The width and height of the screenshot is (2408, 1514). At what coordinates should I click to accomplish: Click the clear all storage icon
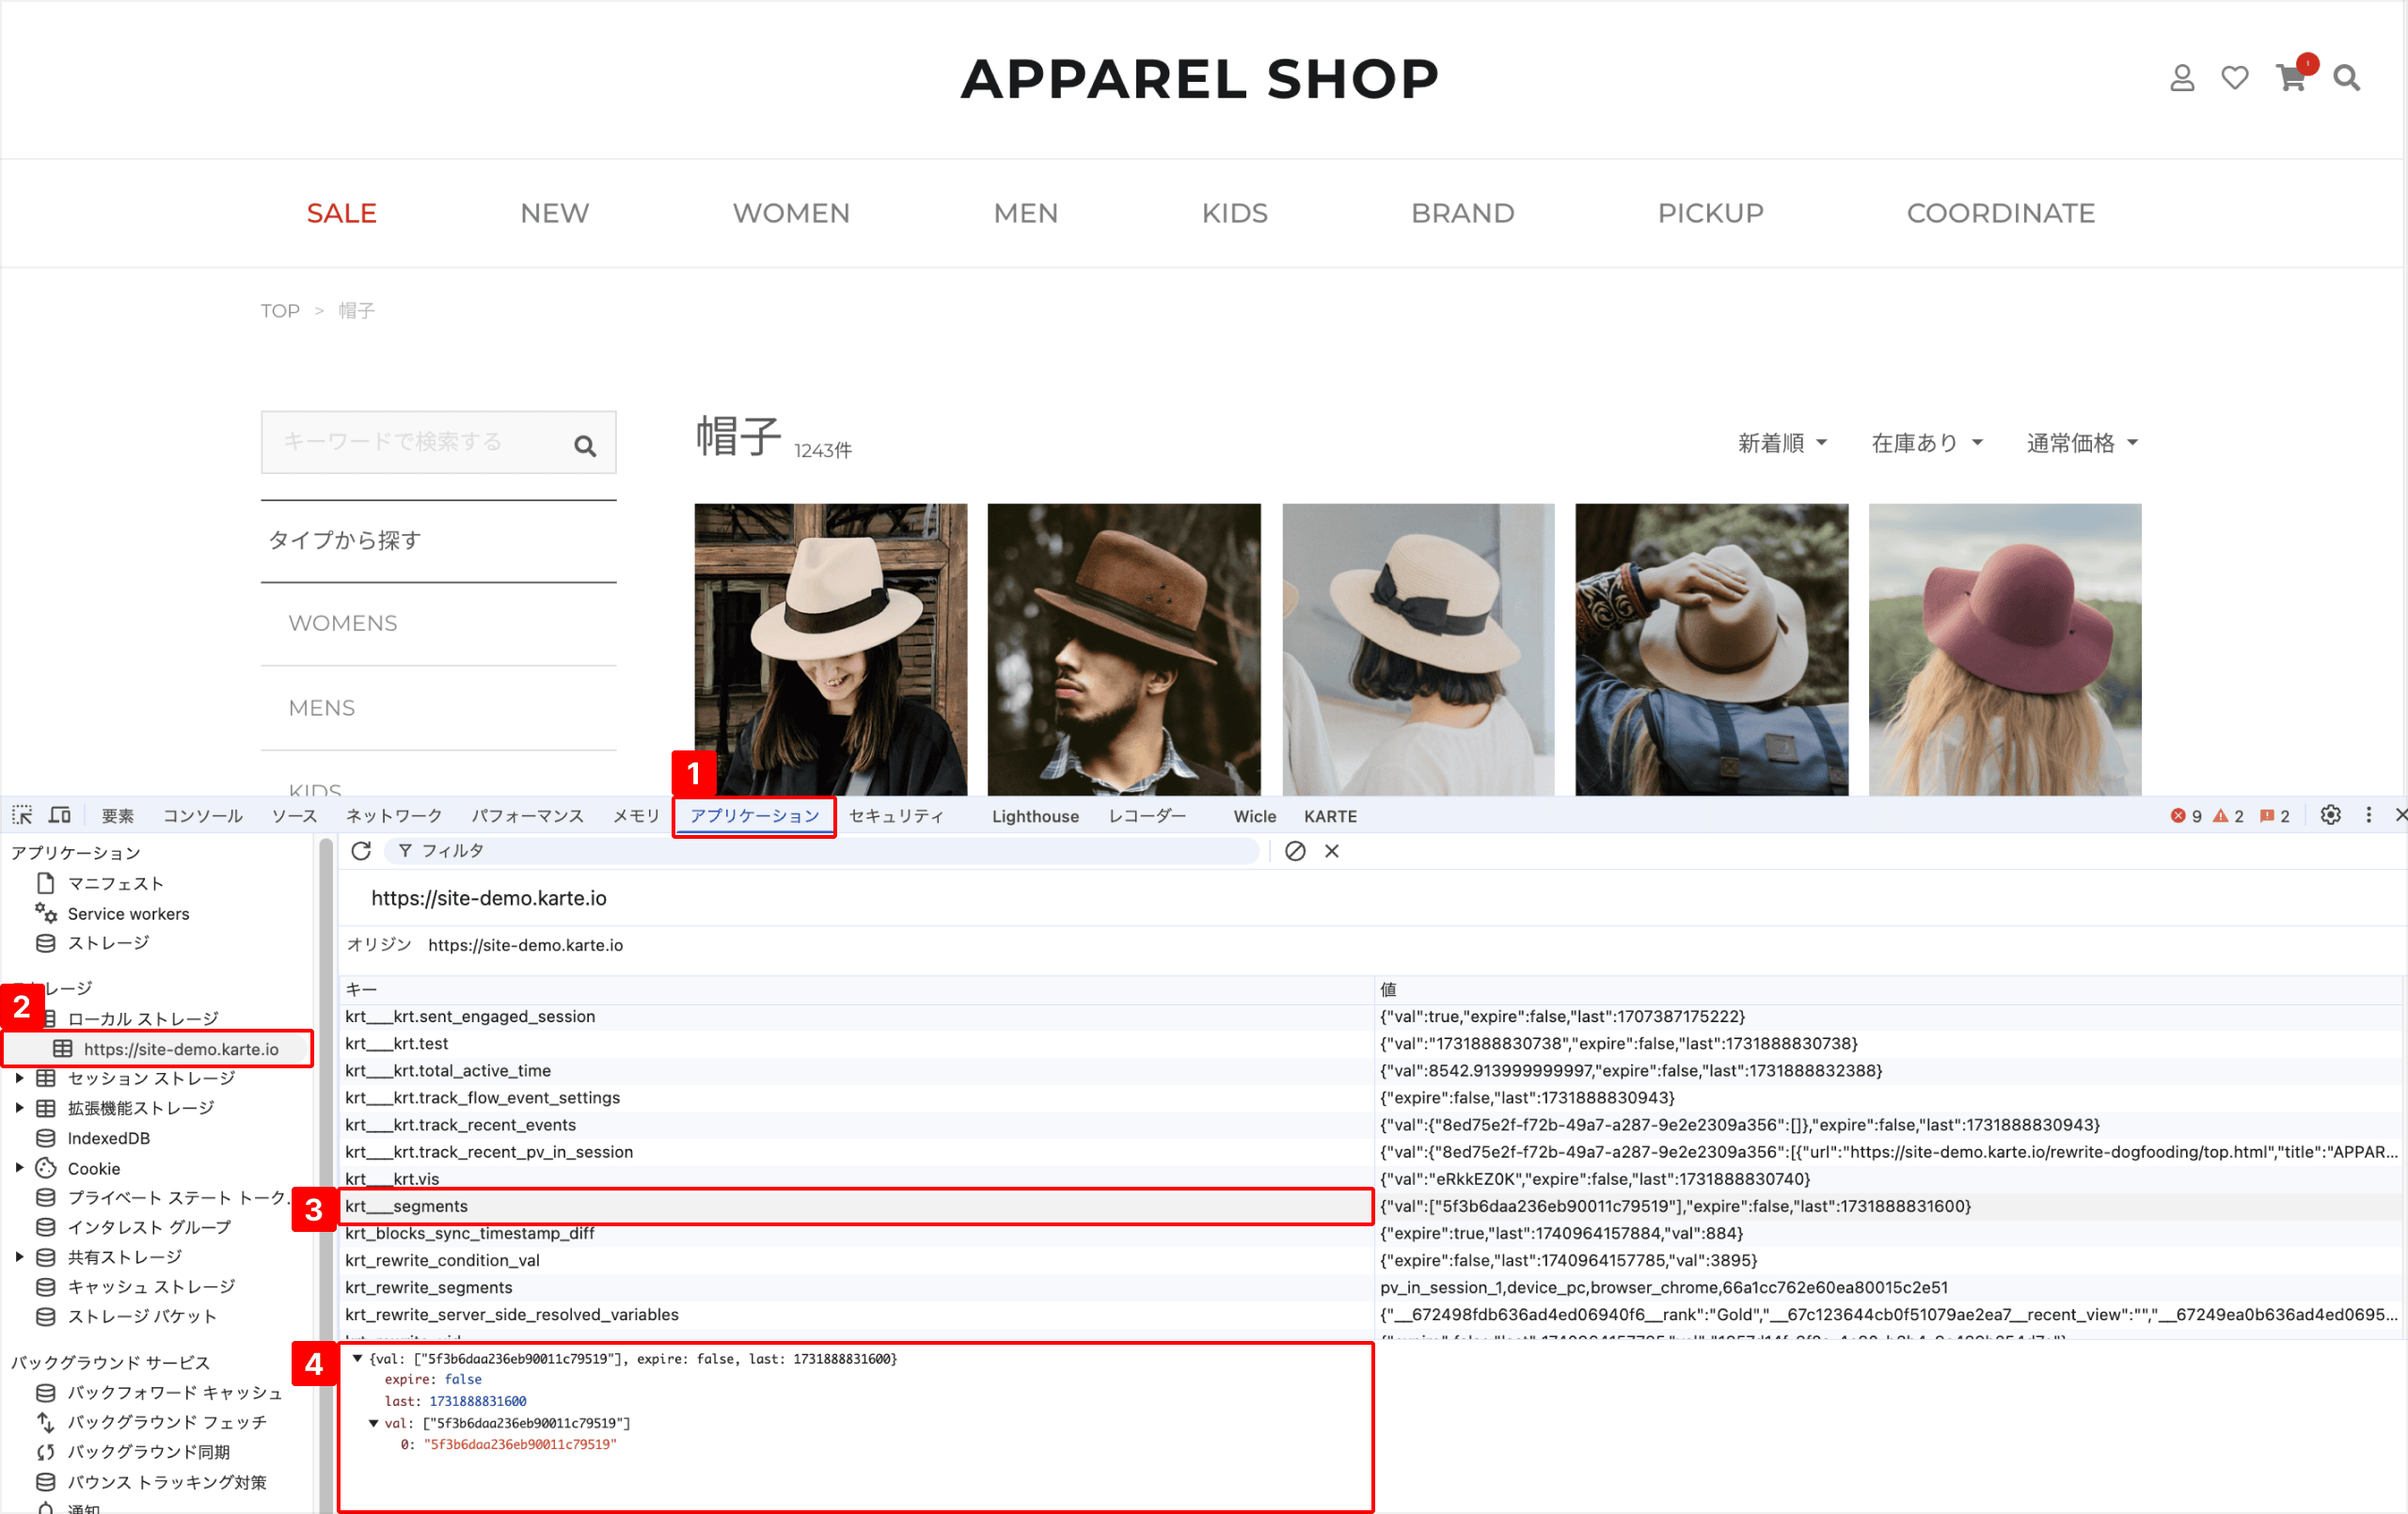point(1295,851)
